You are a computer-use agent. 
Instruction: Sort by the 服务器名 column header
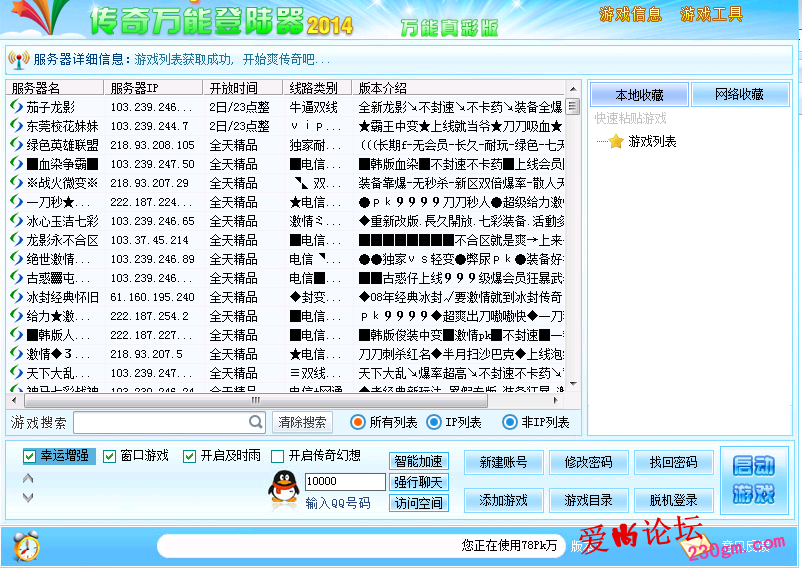point(55,88)
